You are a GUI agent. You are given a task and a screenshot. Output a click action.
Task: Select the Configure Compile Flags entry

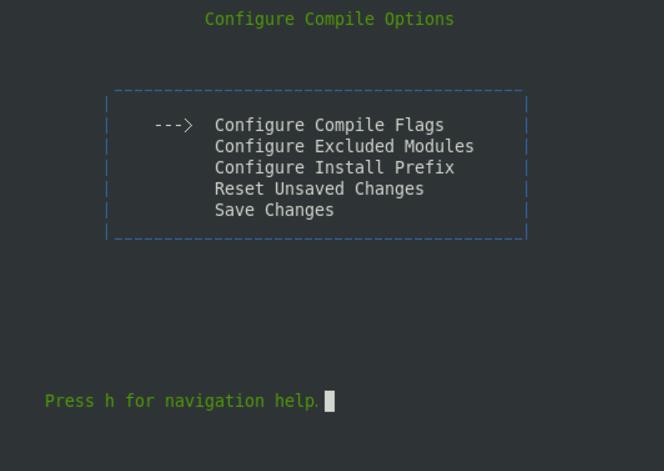(329, 126)
